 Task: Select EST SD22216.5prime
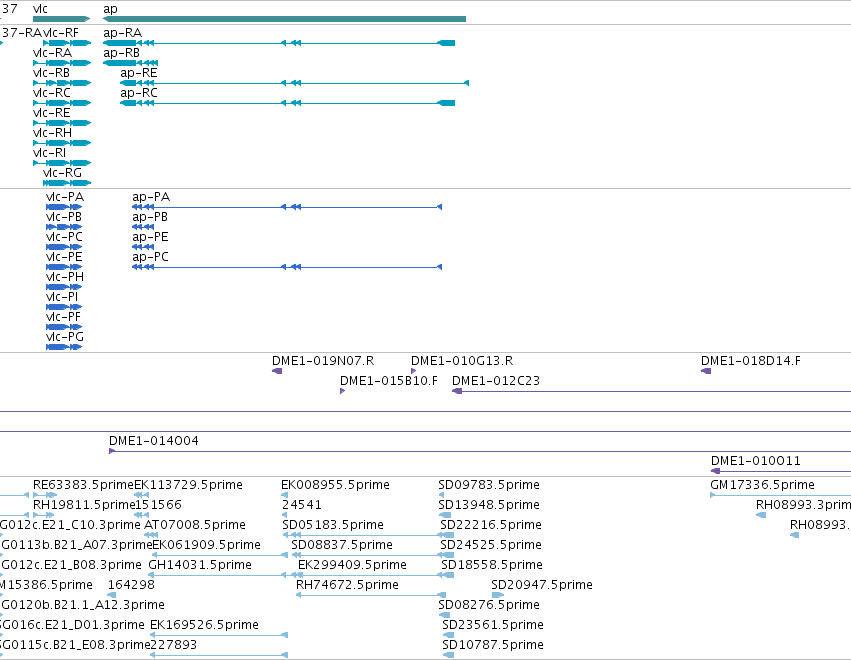491,525
